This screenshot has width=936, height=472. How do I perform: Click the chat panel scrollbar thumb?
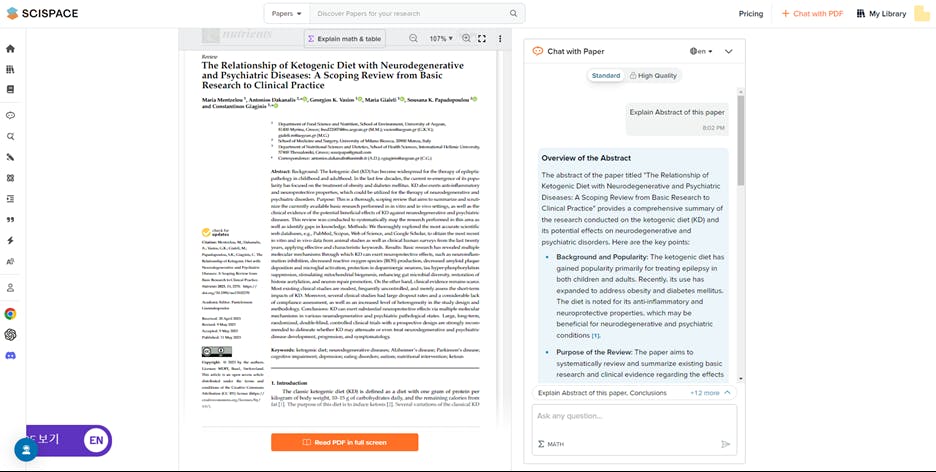(x=741, y=140)
